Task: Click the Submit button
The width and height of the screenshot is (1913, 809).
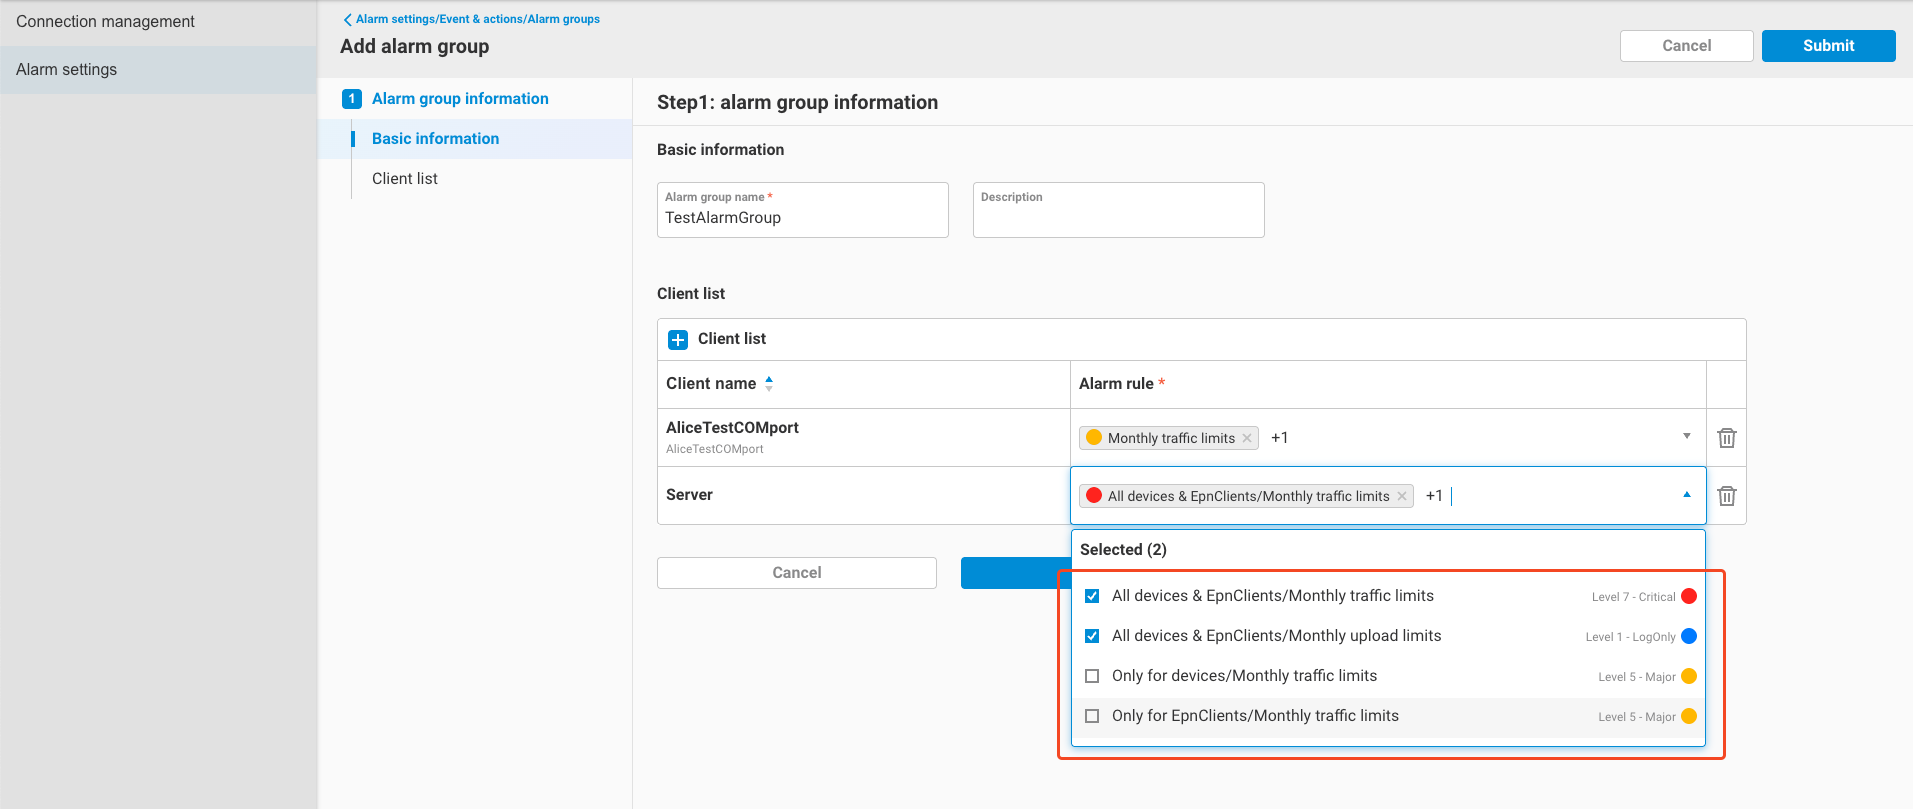Action: click(1828, 46)
